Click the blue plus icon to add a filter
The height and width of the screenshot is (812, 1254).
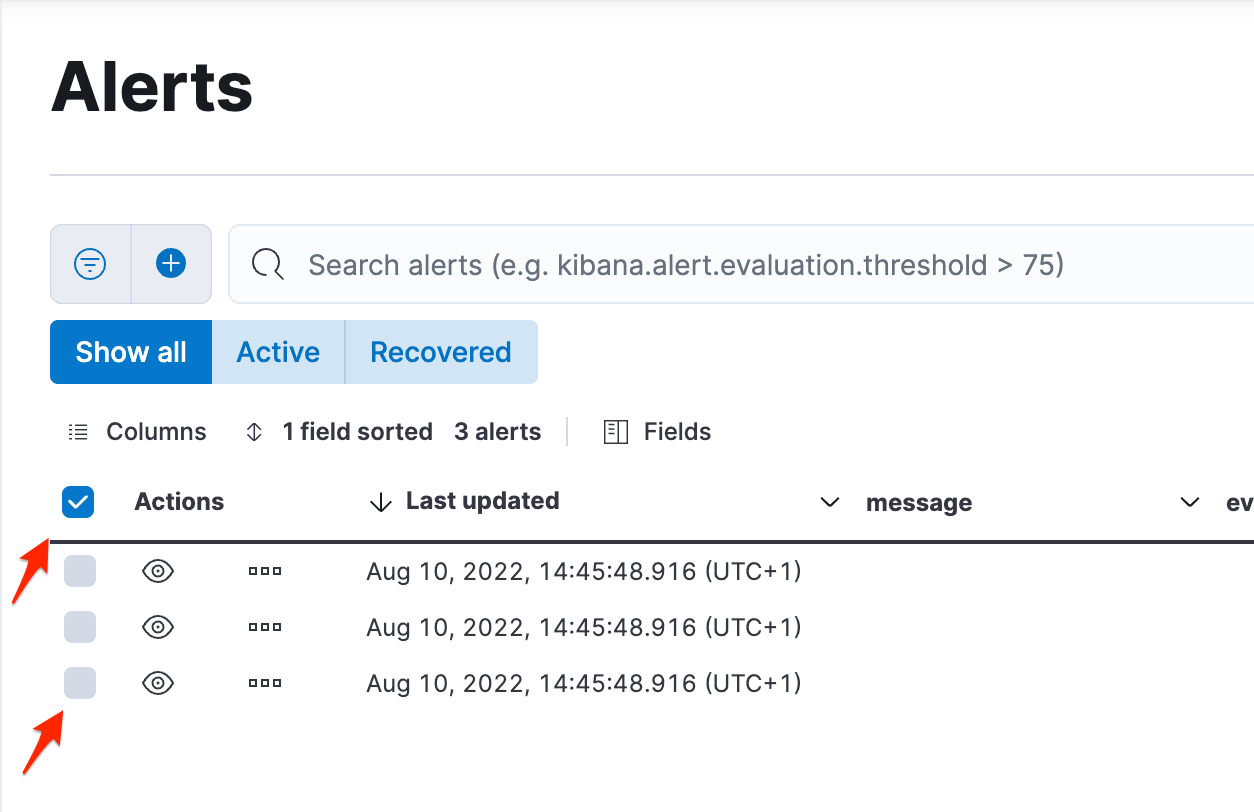pos(171,264)
